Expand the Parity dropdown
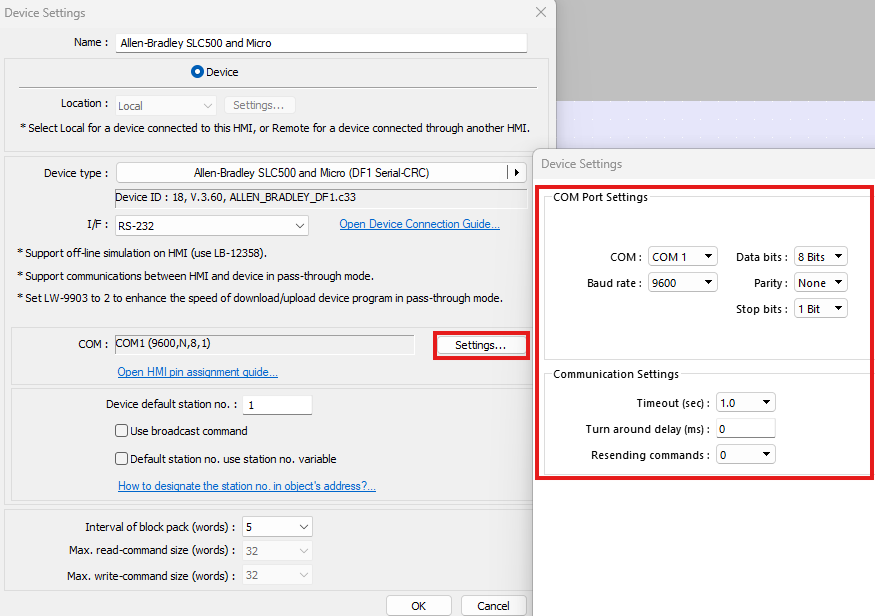This screenshot has height=616, width=875. pyautogui.click(x=821, y=283)
